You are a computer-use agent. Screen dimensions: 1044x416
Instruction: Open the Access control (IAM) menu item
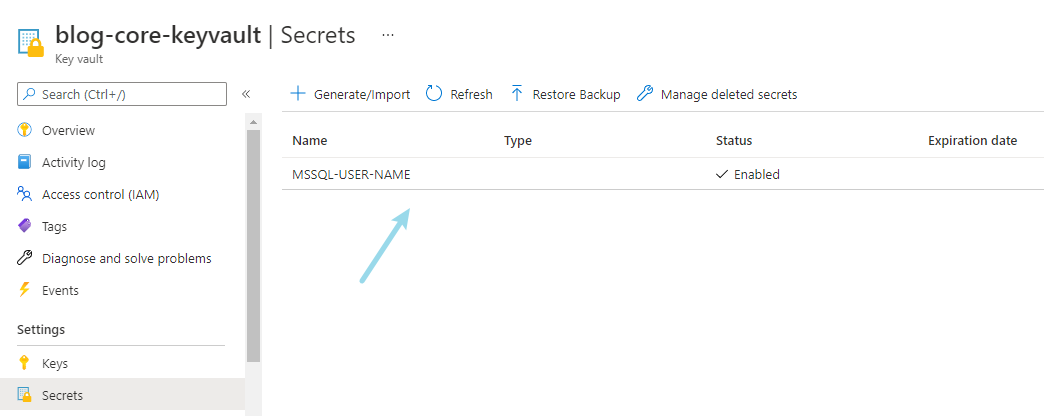[100, 195]
